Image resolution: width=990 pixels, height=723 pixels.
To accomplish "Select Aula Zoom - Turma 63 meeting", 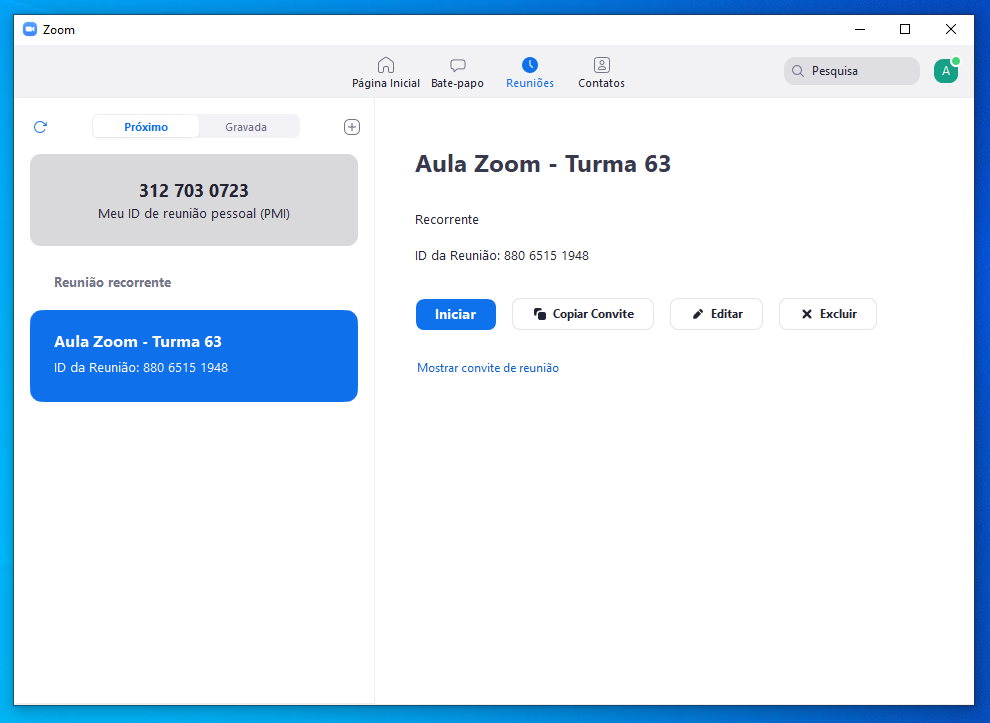I will tap(194, 355).
